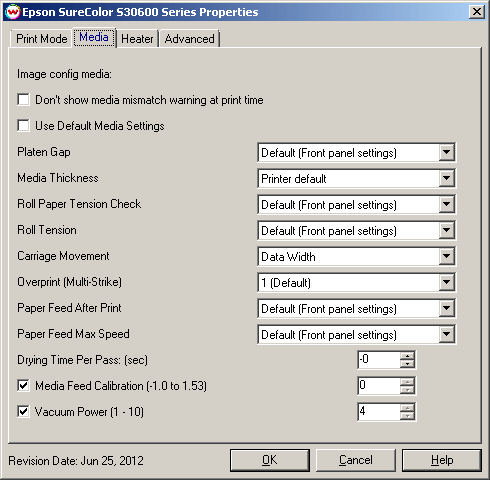The width and height of the screenshot is (490, 480).
Task: Confirm settings with the OK button
Action: click(x=269, y=460)
